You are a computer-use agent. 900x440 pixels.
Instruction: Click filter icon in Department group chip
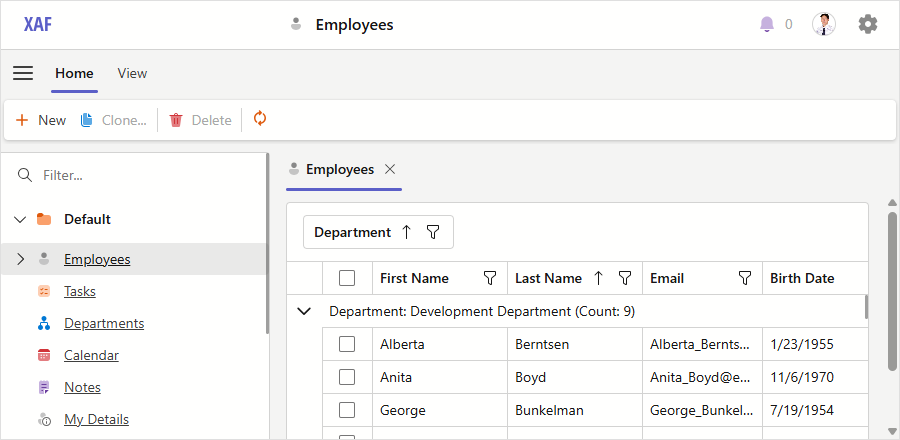[x=433, y=232]
